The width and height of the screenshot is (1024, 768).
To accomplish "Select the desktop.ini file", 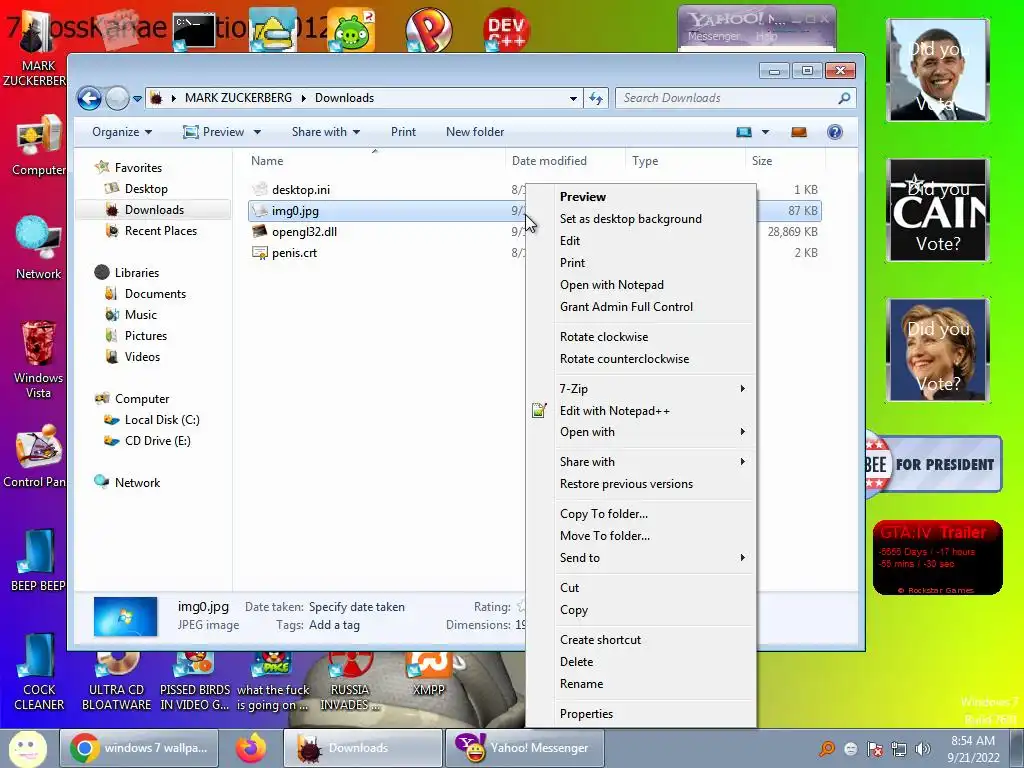I will point(301,190).
